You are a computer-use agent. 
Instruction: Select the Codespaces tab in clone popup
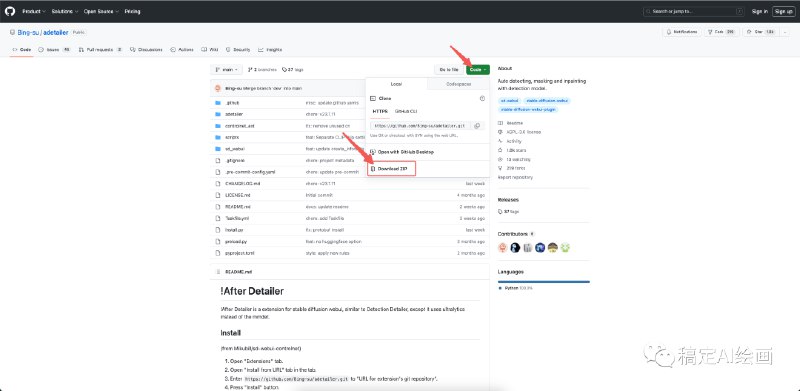coord(458,84)
